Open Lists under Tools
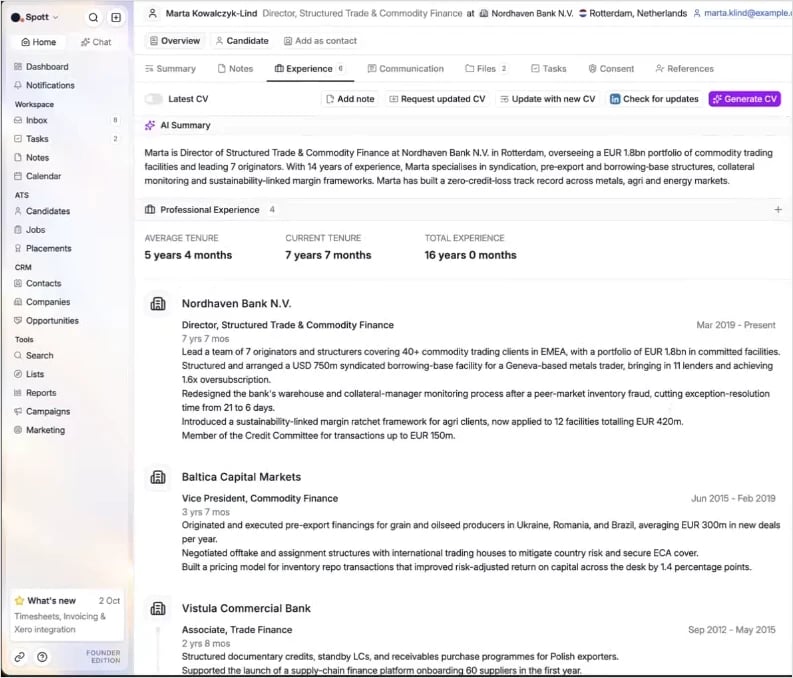The height and width of the screenshot is (678, 793). pyautogui.click(x=29, y=375)
